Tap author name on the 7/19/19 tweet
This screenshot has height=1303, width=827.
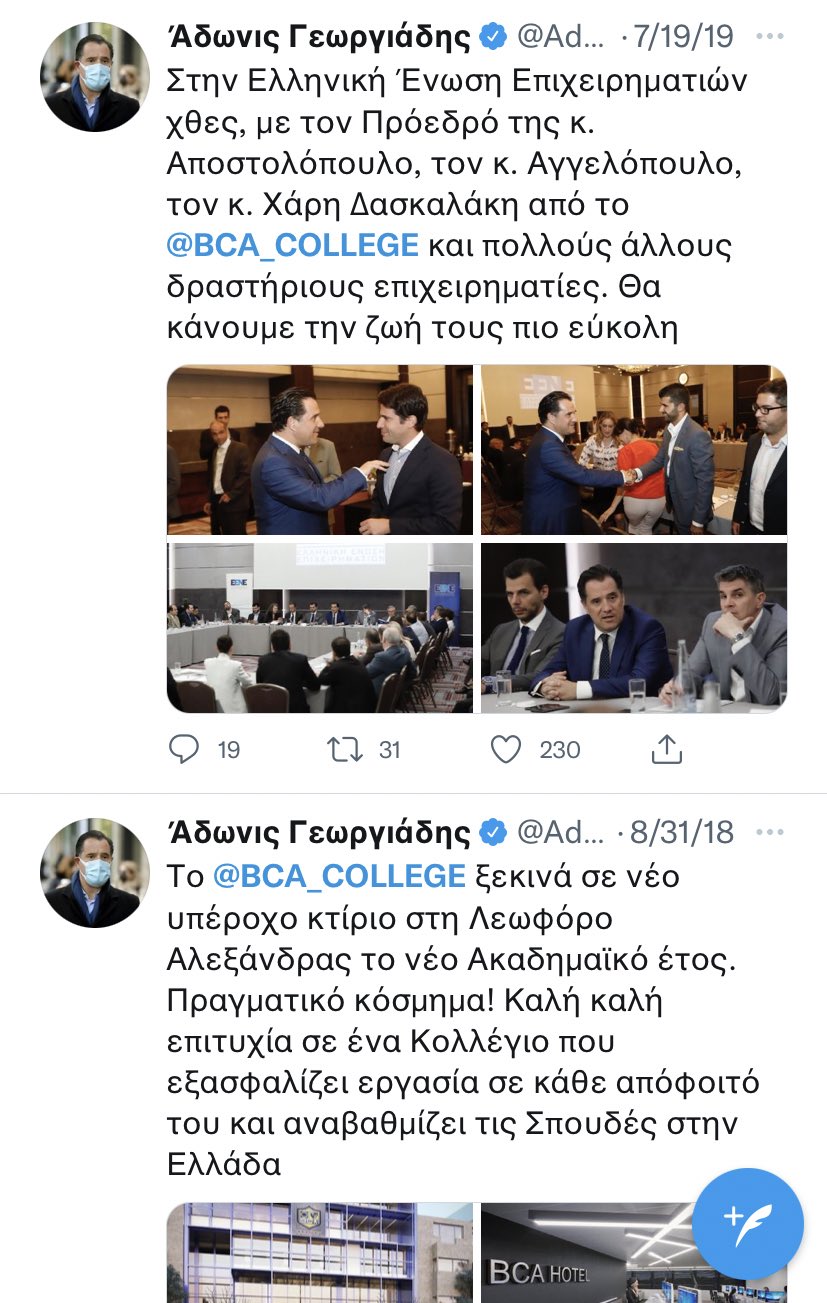[x=318, y=38]
